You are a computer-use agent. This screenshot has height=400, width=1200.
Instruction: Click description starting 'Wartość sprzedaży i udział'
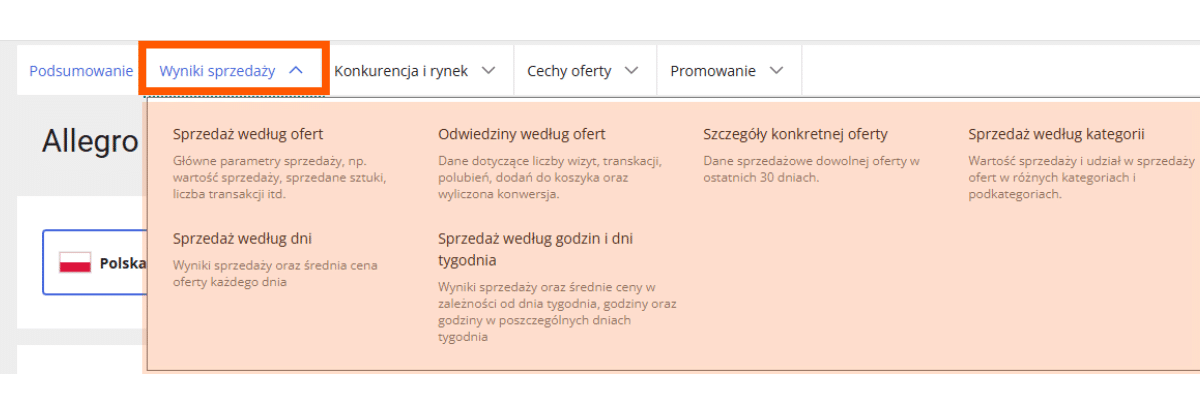pos(1081,177)
